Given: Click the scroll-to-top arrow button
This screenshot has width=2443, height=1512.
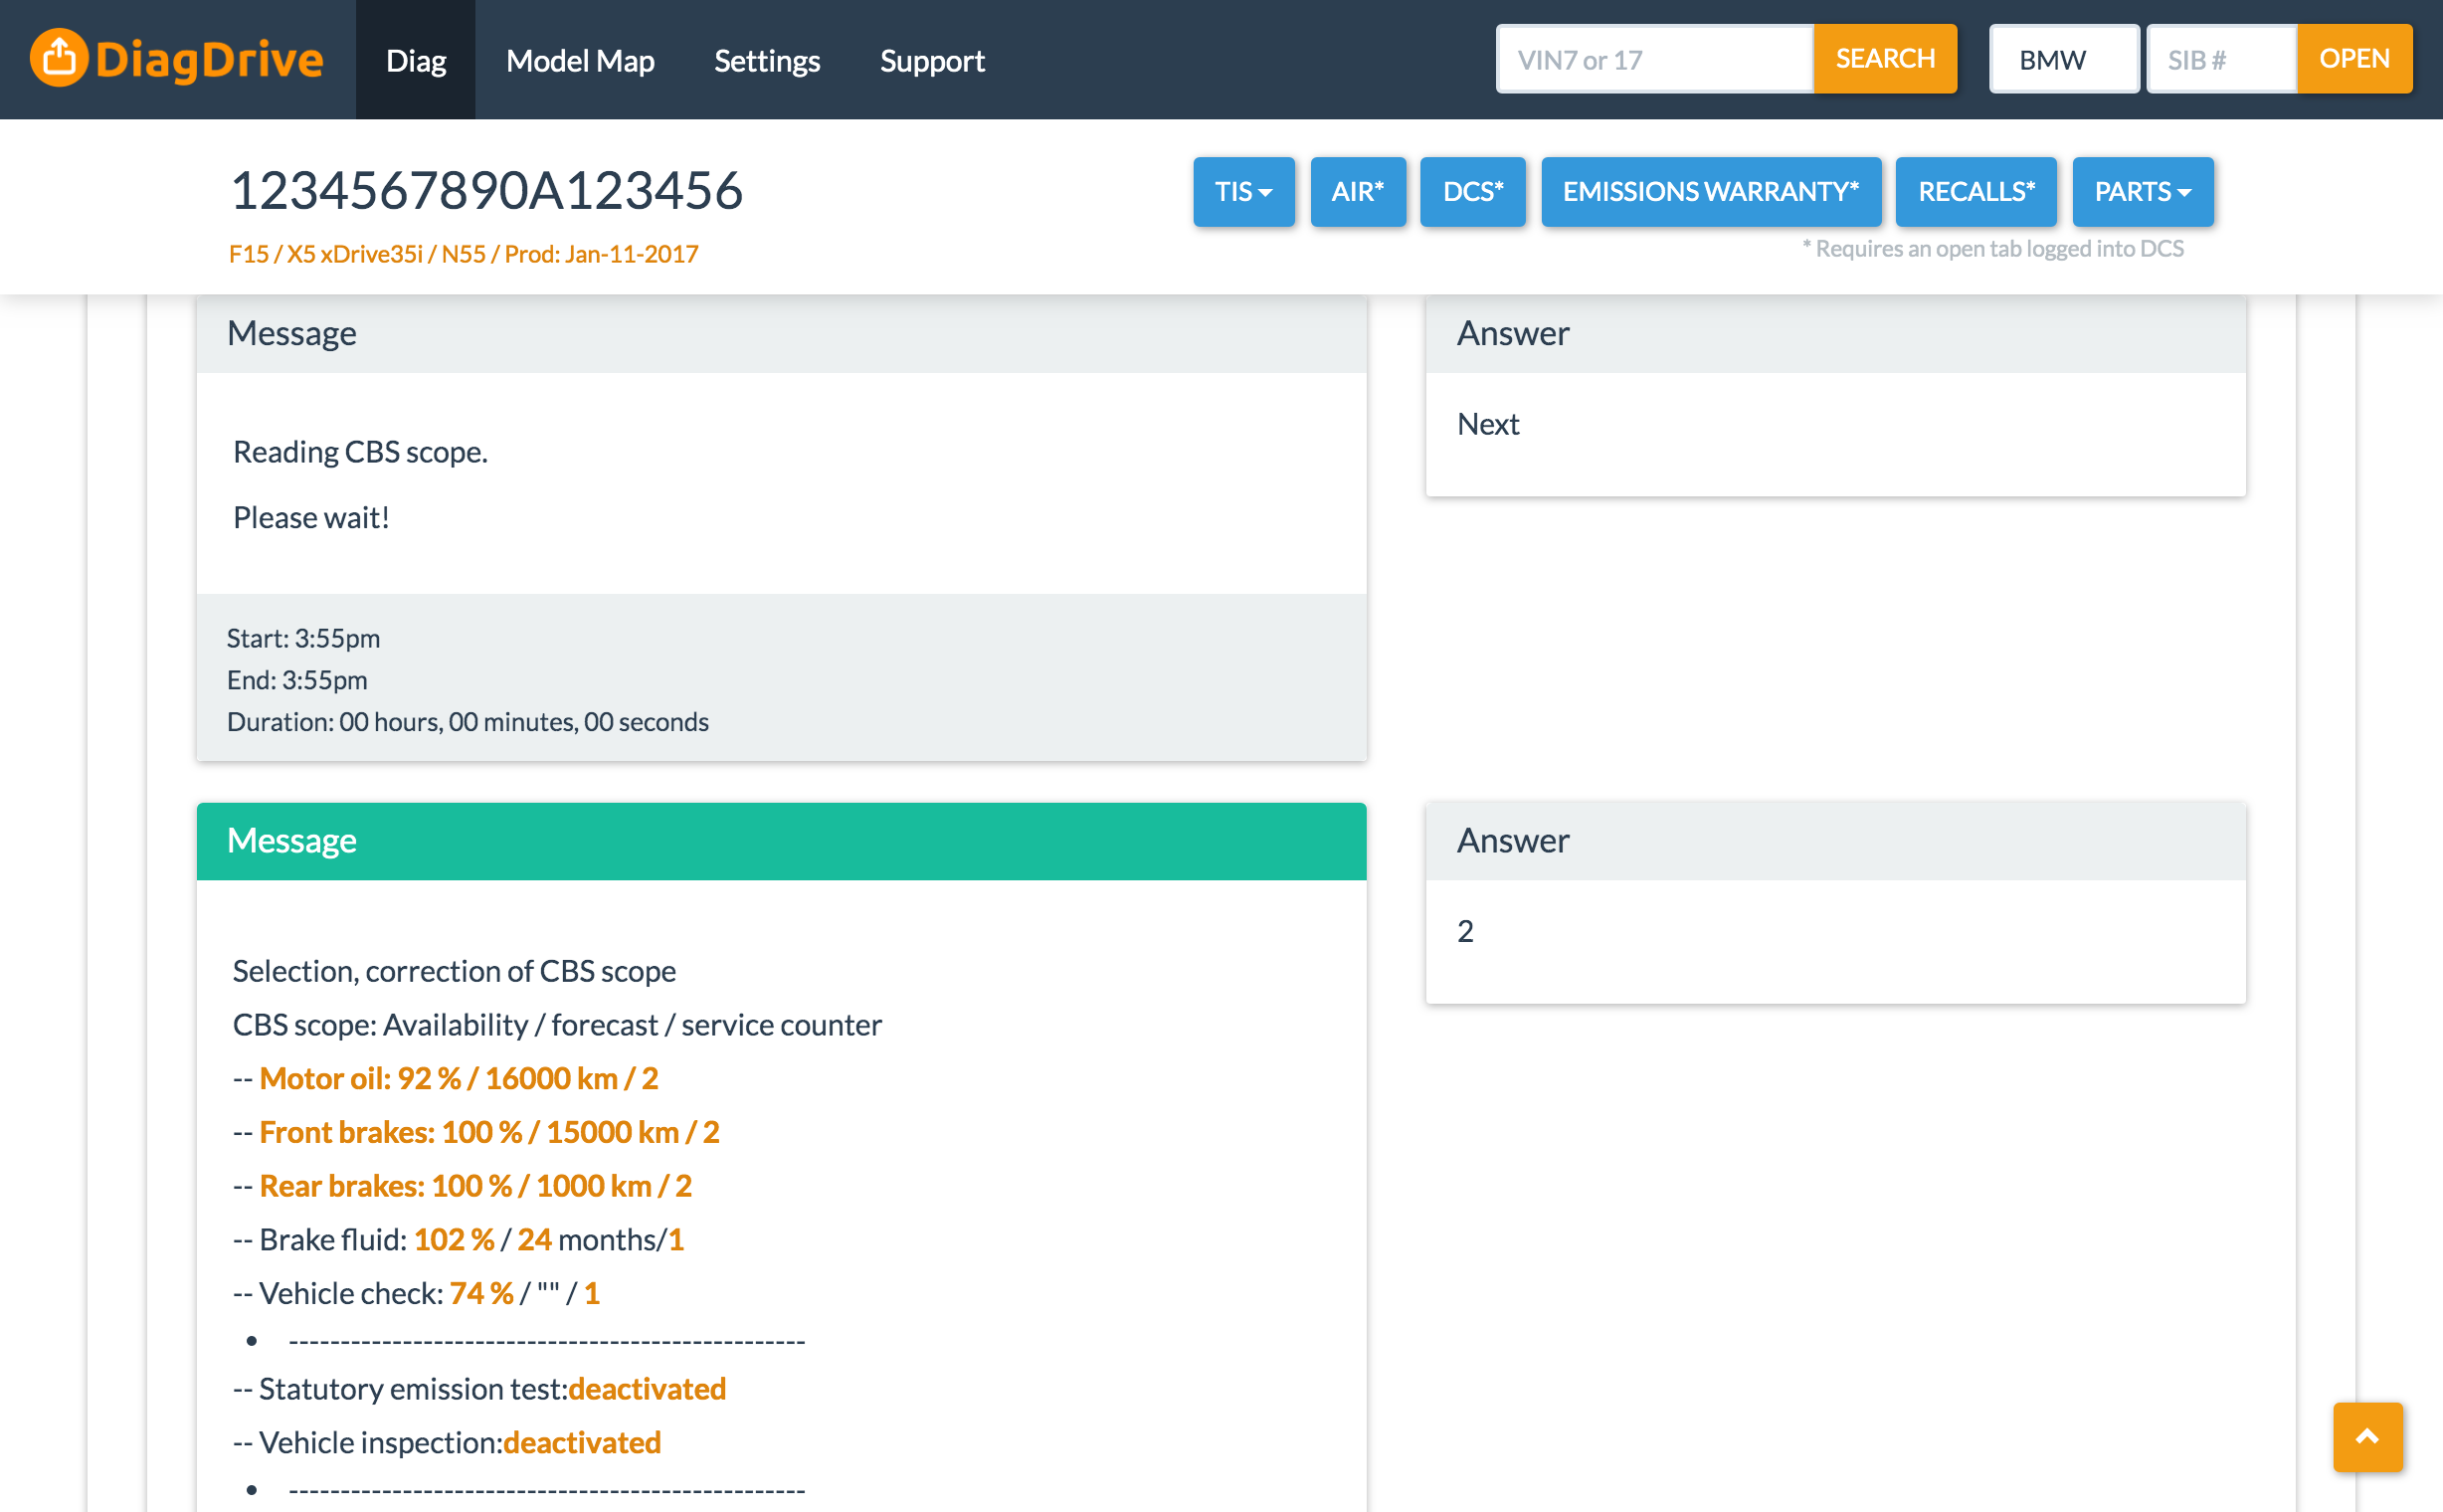Looking at the screenshot, I should [x=2366, y=1436].
